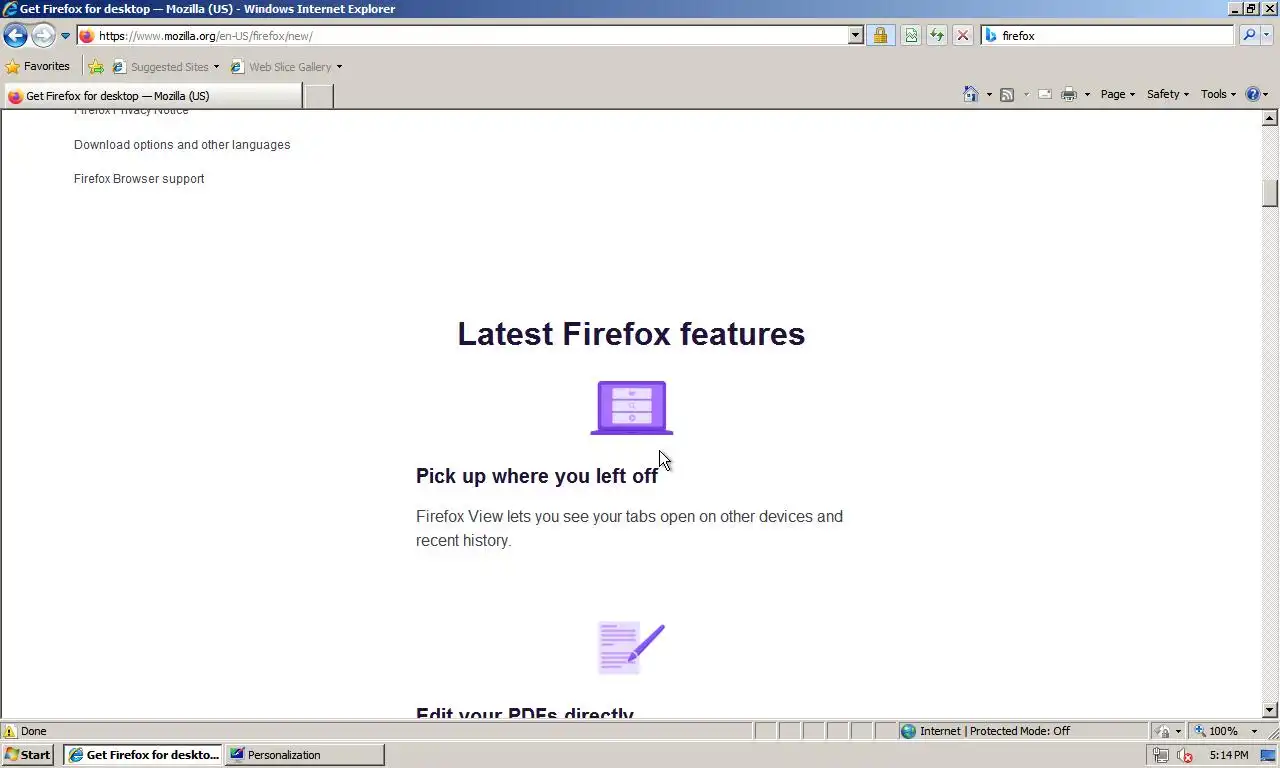Screen dimensions: 1280x768
Task: Open the Favorites center
Action: coord(38,66)
